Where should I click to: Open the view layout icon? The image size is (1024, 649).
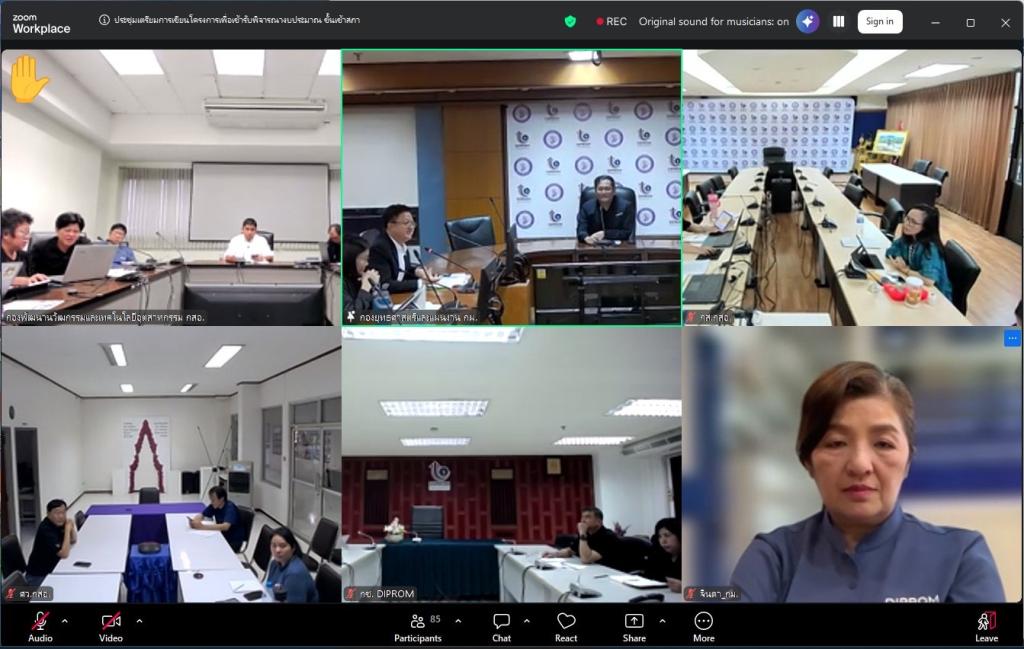(839, 22)
